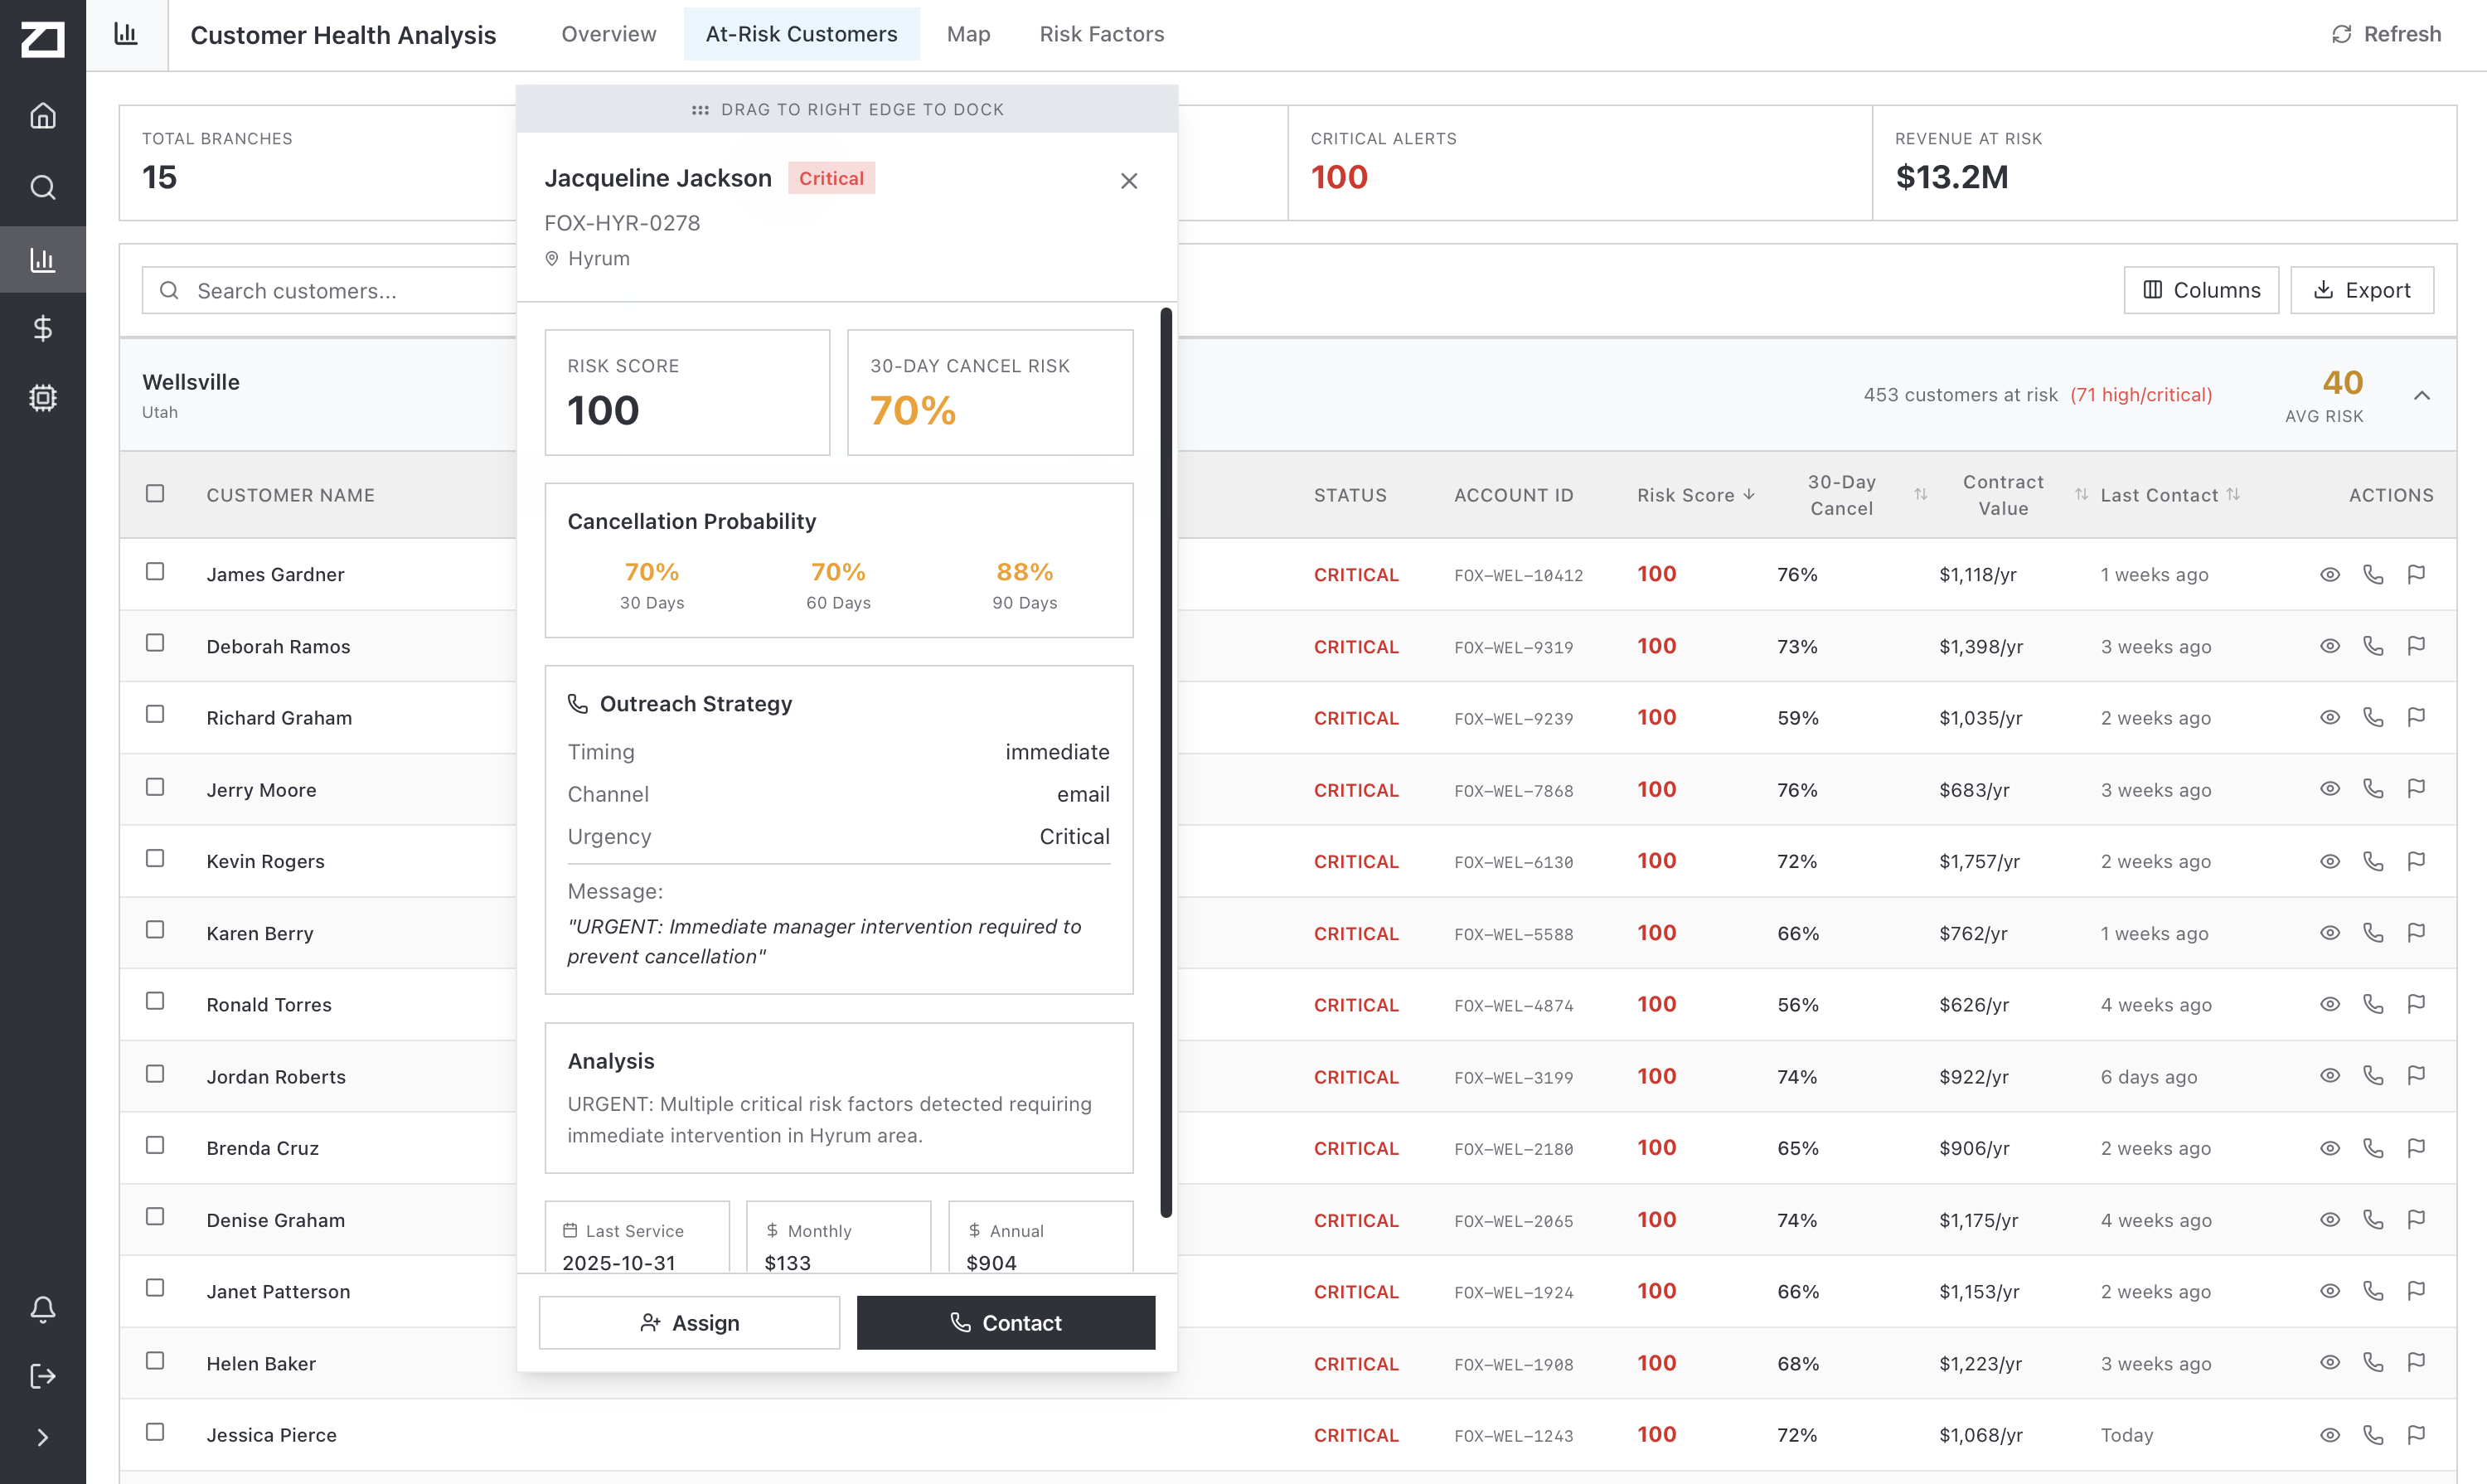This screenshot has width=2487, height=1484.
Task: Check the checkbox next to Jerry Moore
Action: [155, 787]
